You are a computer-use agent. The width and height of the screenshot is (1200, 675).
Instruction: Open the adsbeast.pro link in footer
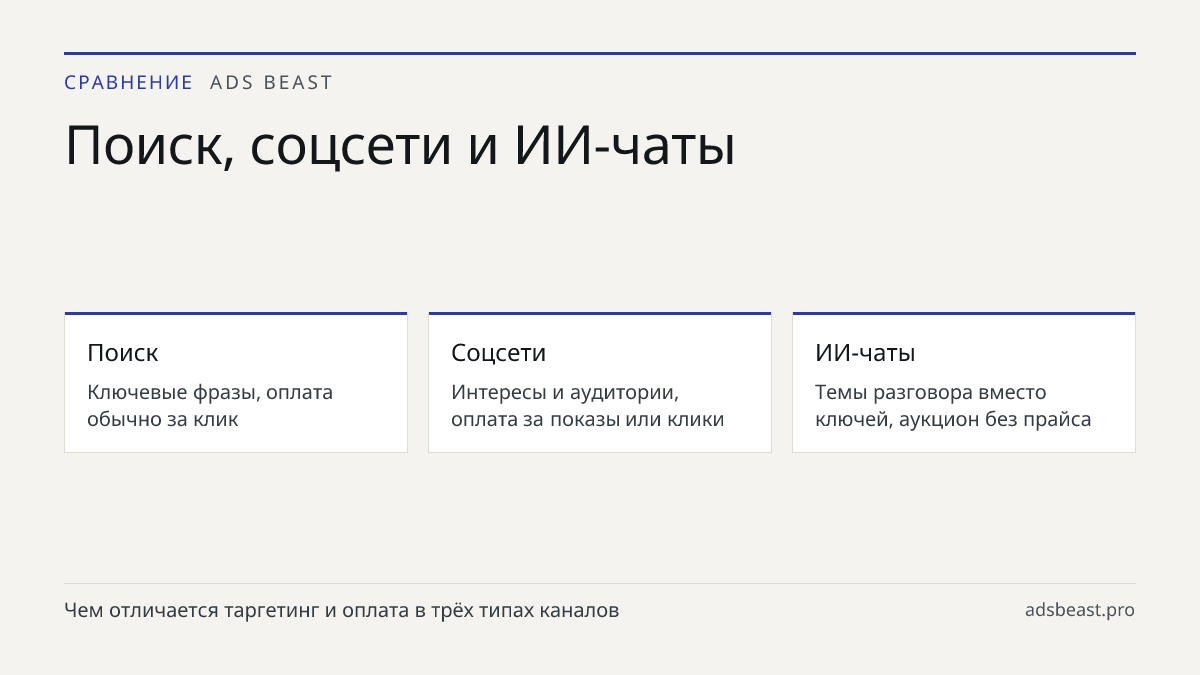coord(1080,610)
